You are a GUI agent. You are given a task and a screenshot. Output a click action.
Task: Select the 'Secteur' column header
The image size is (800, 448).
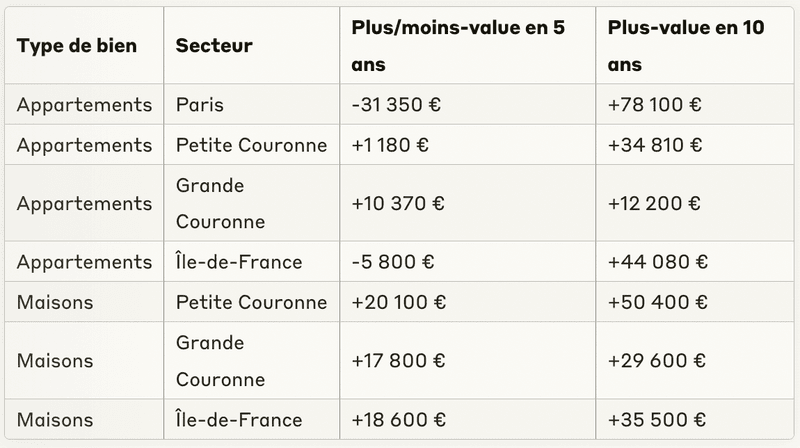(214, 46)
